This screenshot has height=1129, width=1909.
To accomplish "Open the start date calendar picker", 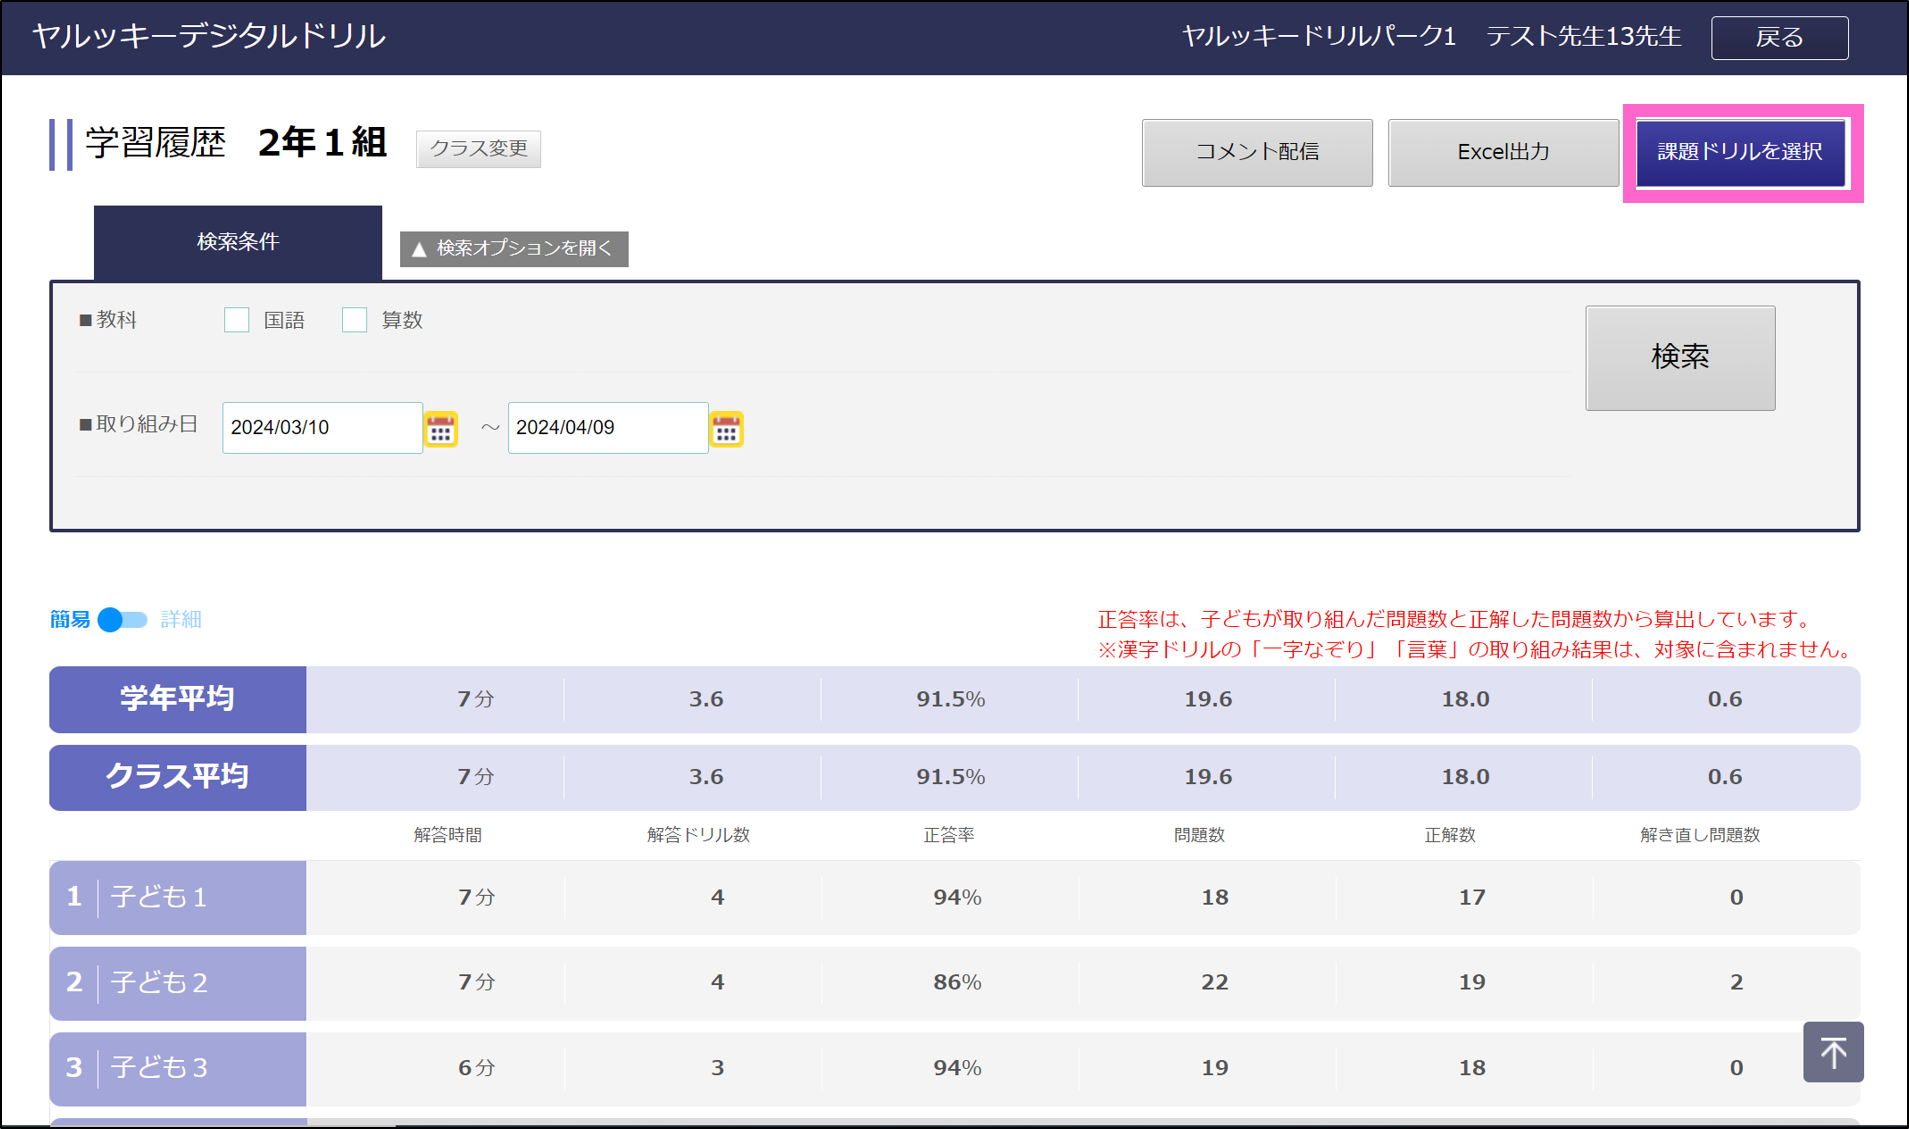I will point(441,429).
